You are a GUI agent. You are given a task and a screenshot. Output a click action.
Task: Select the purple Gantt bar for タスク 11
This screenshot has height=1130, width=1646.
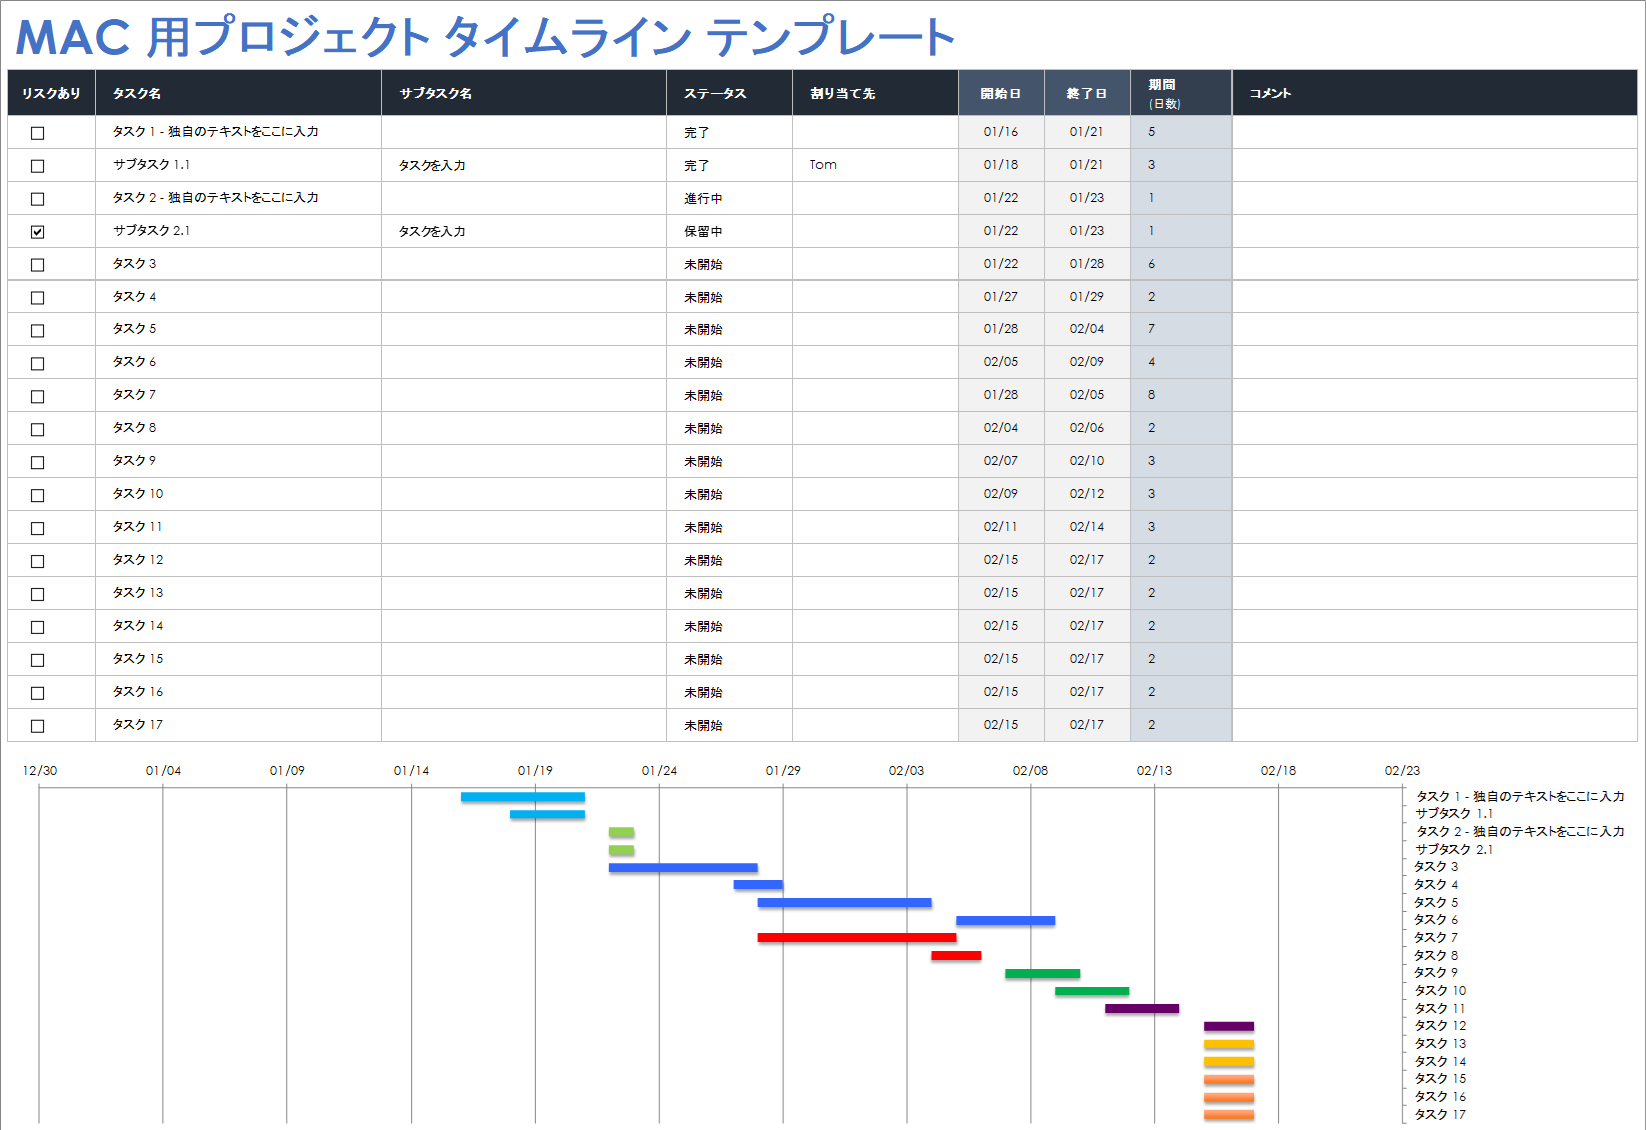1142,1009
